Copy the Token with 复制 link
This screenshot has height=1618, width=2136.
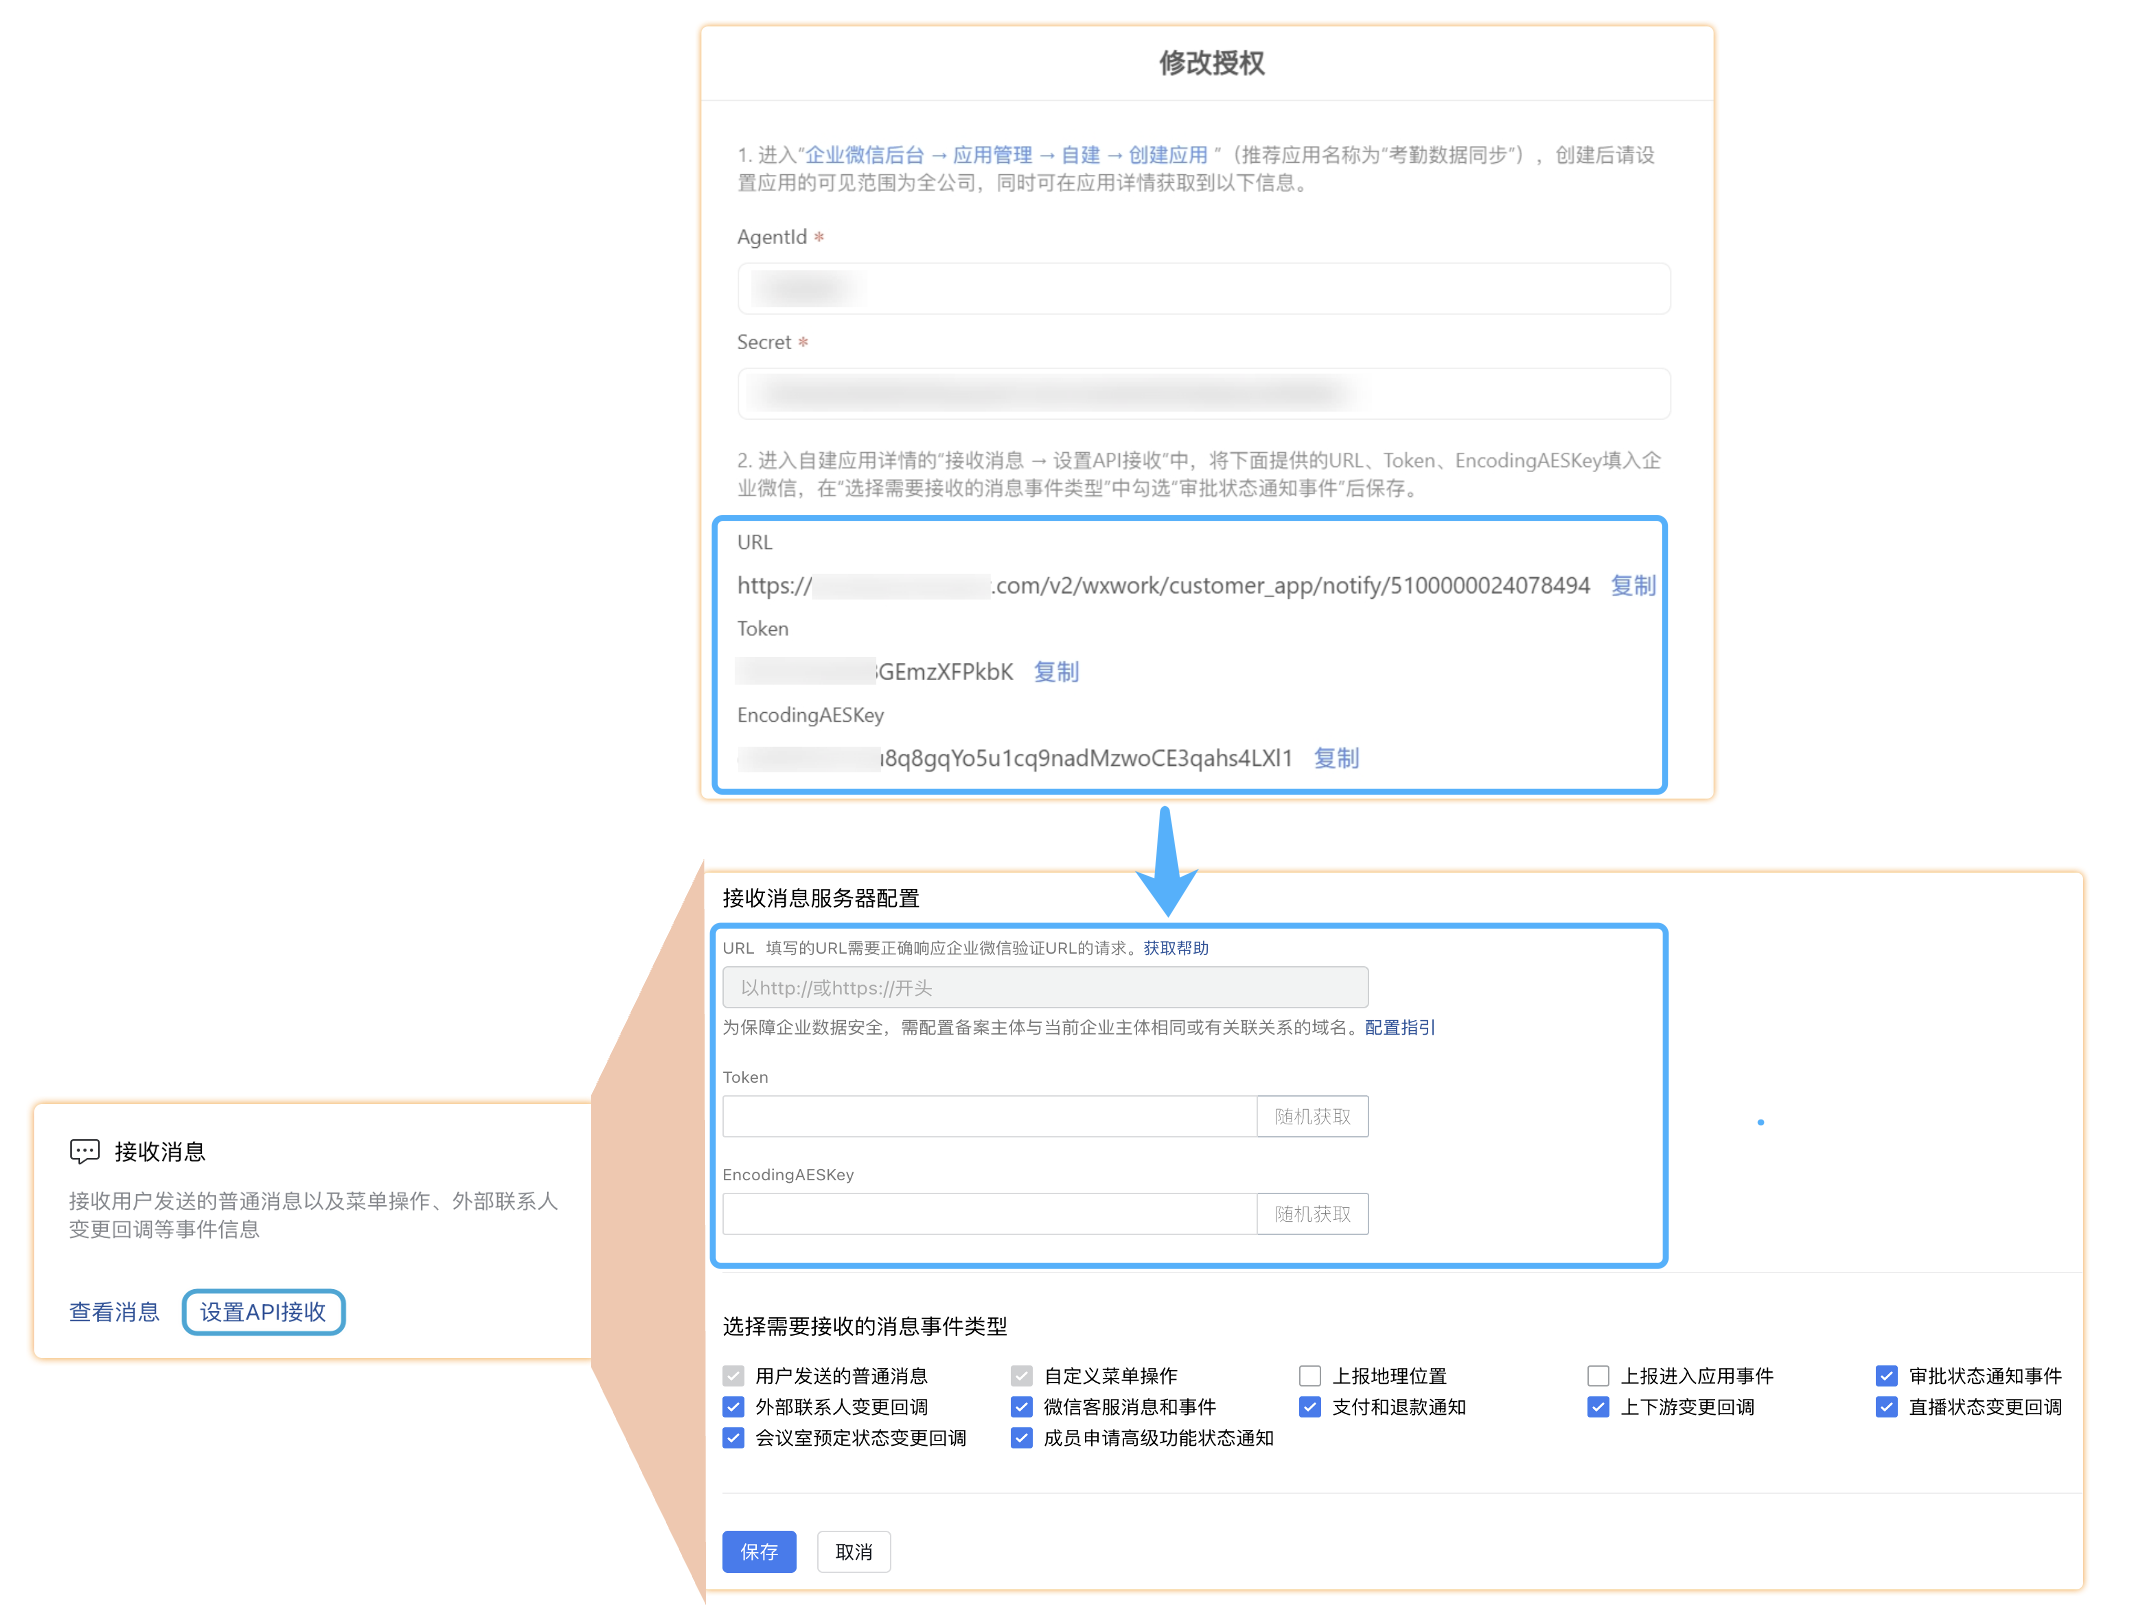point(1056,672)
